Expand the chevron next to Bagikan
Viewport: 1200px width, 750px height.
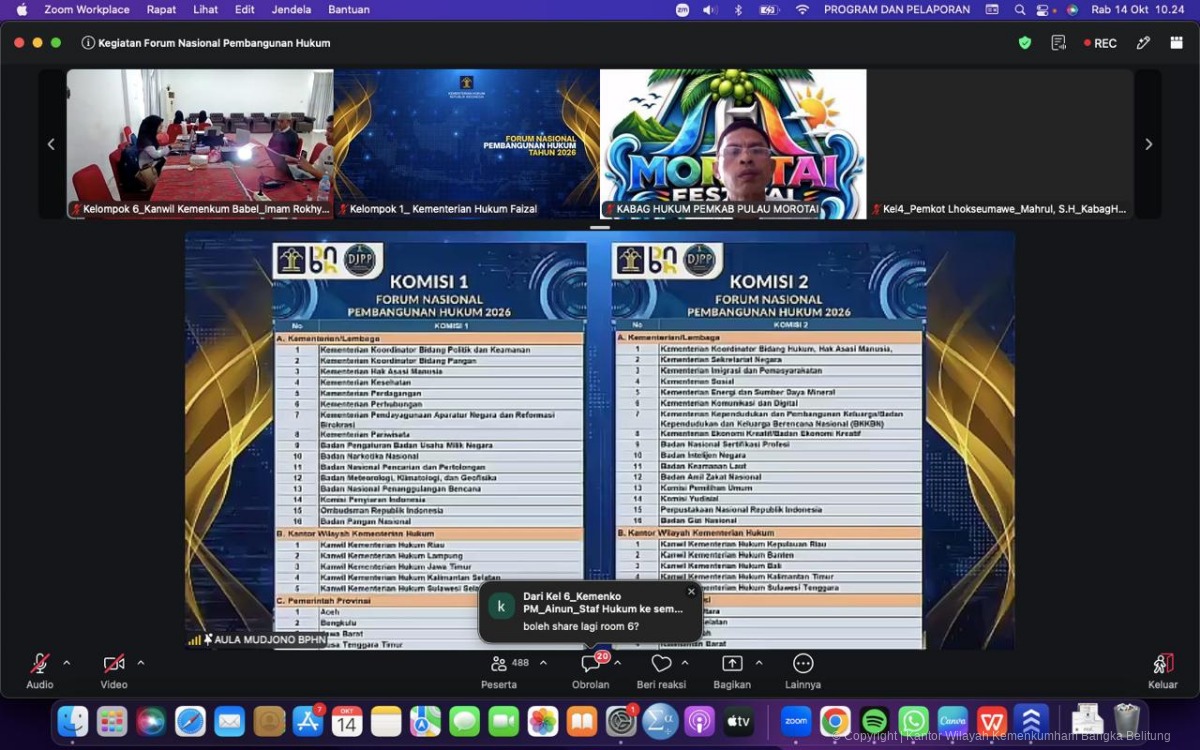[x=759, y=663]
